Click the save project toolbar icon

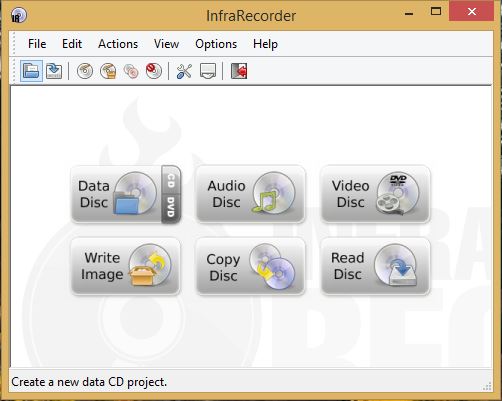pos(54,71)
